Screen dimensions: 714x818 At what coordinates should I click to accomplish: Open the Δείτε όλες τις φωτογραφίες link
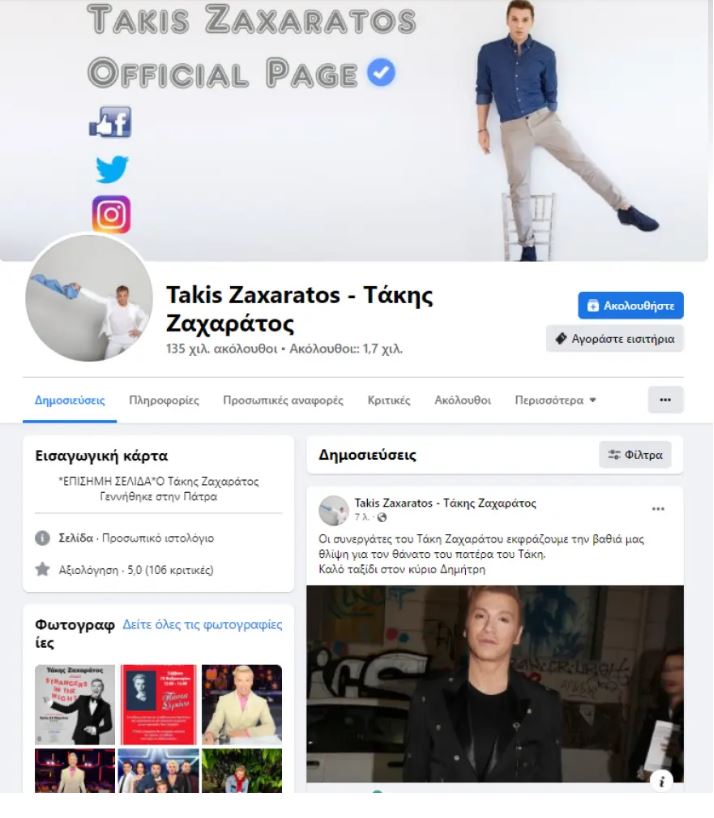click(x=202, y=624)
